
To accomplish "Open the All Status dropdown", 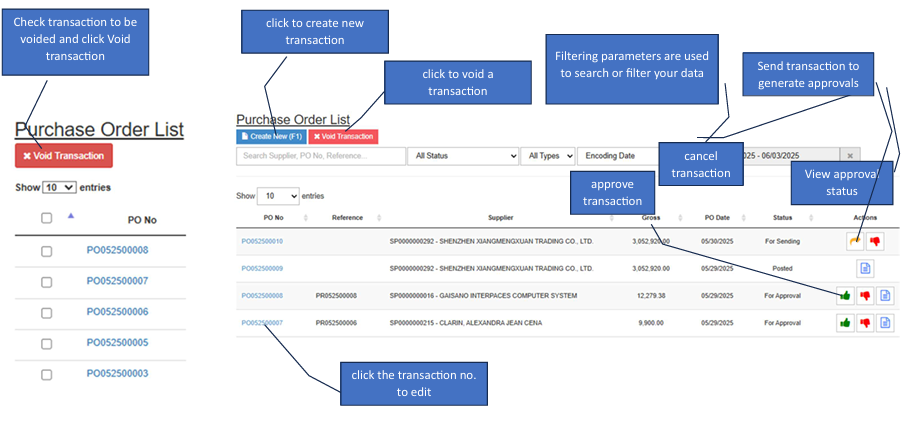I will click(x=463, y=156).
